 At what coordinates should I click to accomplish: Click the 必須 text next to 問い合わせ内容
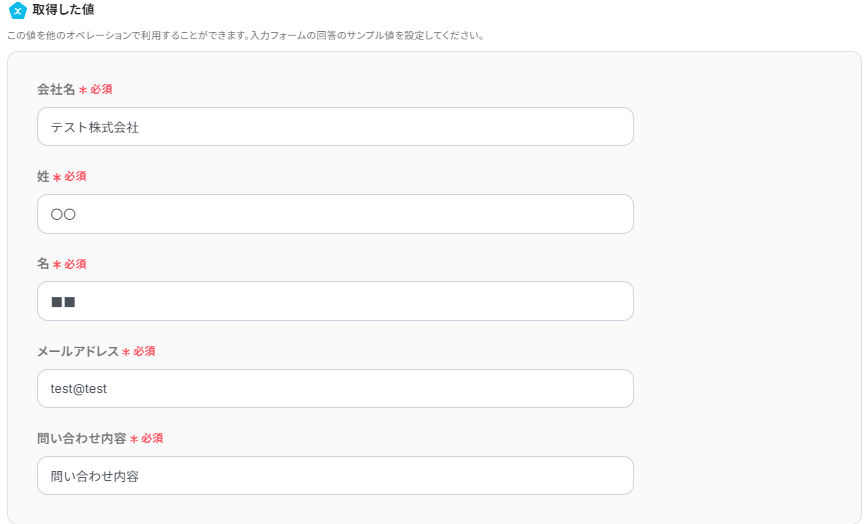(x=152, y=439)
